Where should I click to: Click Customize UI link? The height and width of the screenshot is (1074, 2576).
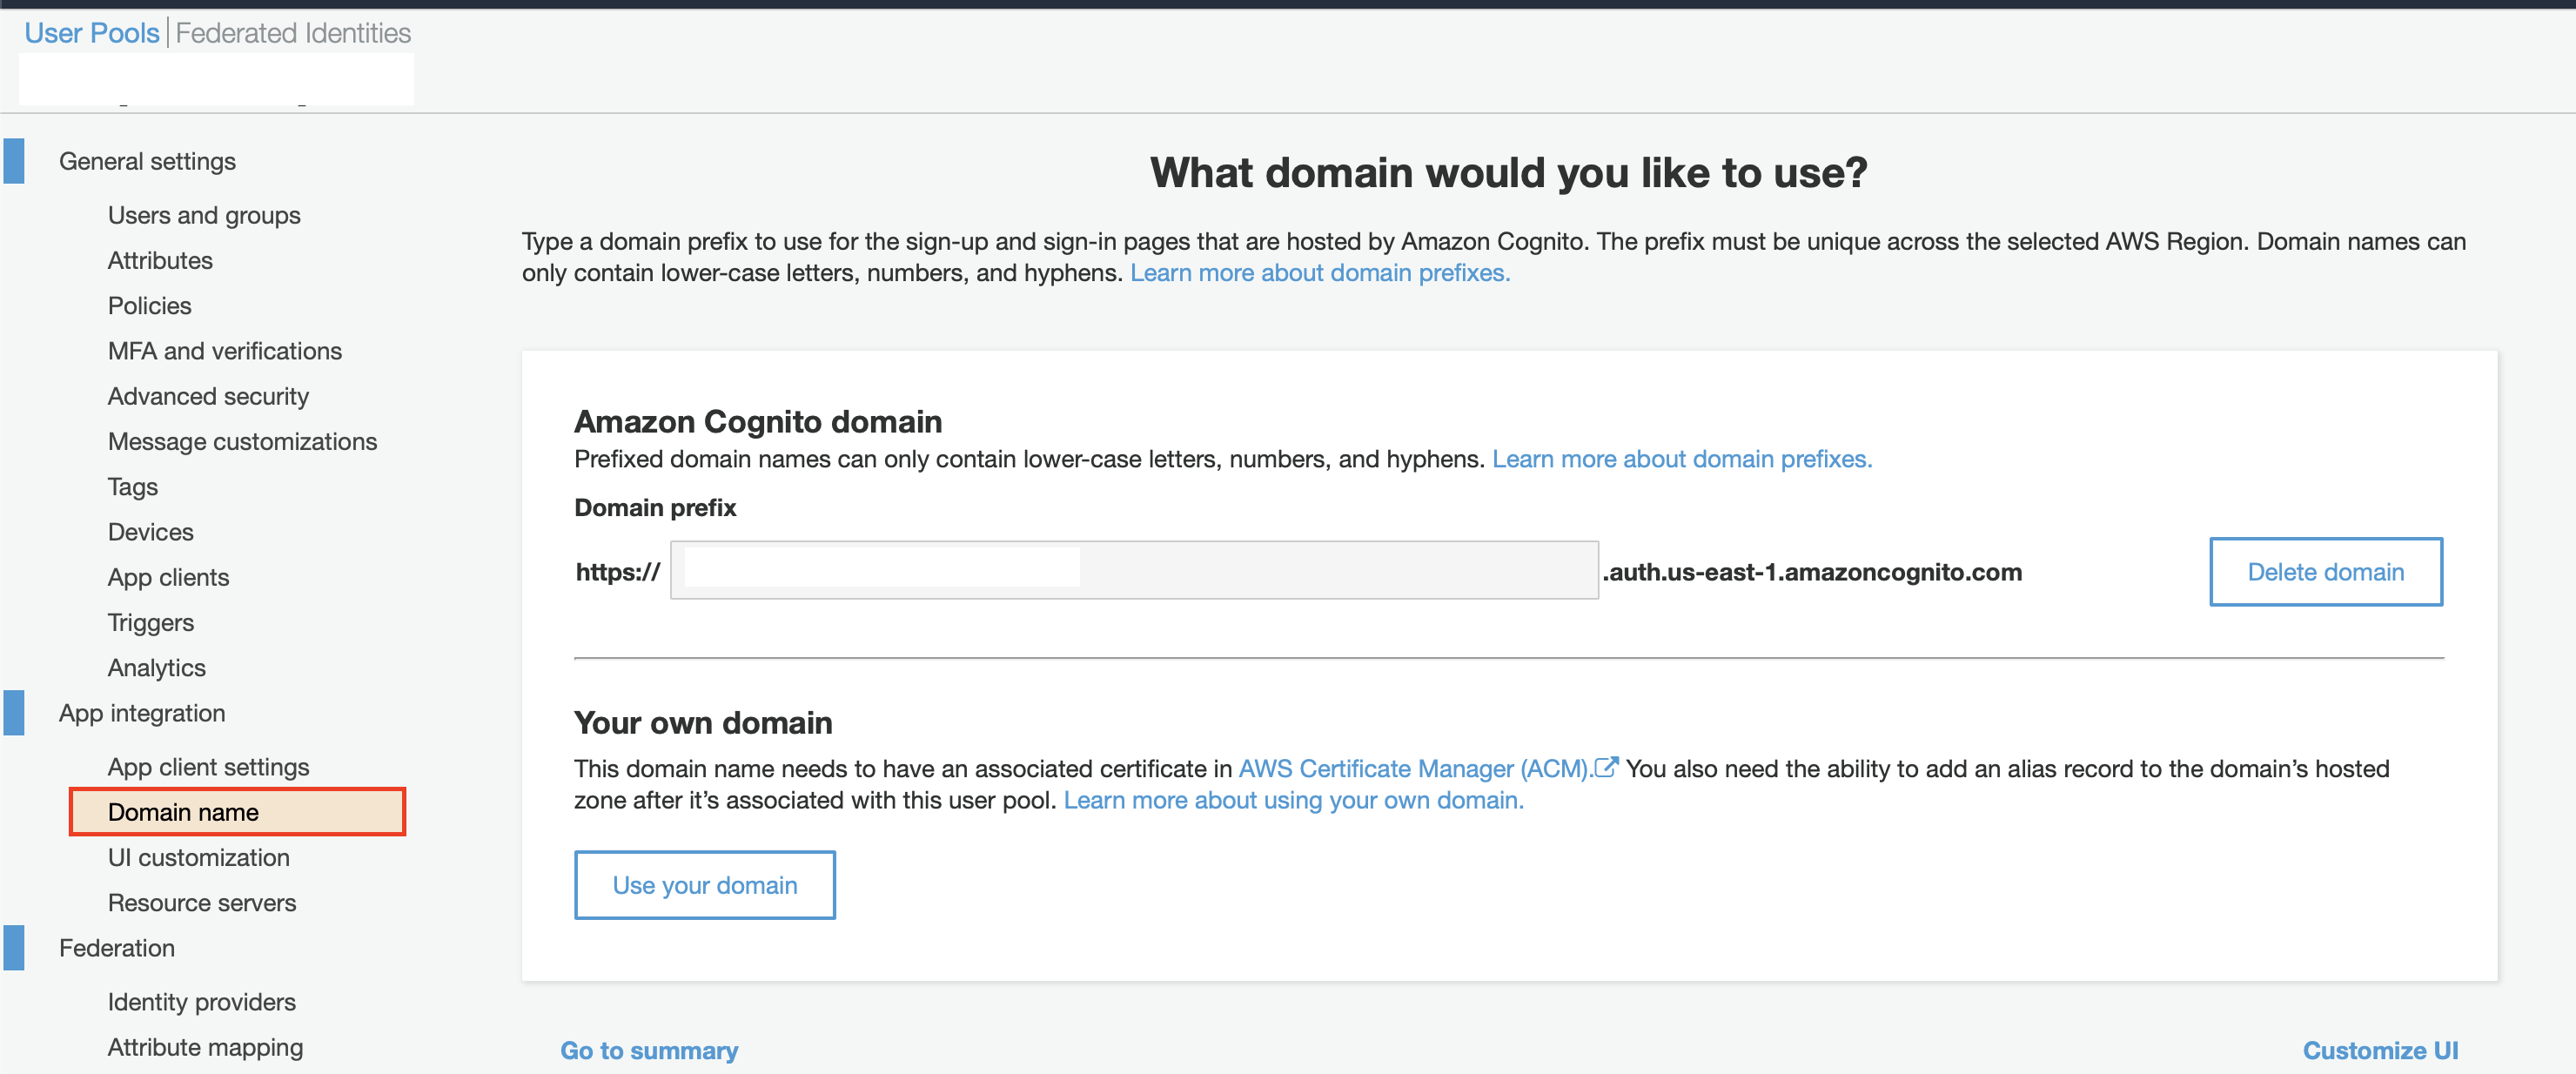tap(2379, 1050)
